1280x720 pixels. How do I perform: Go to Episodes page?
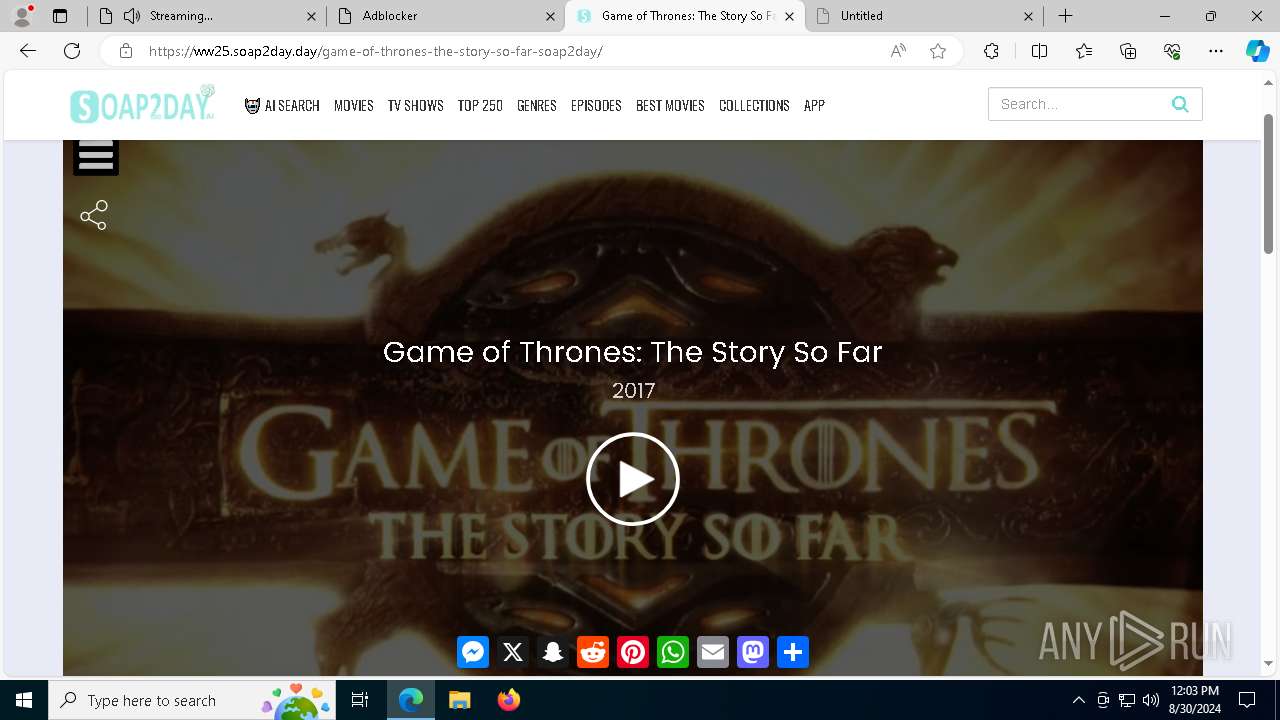596,105
